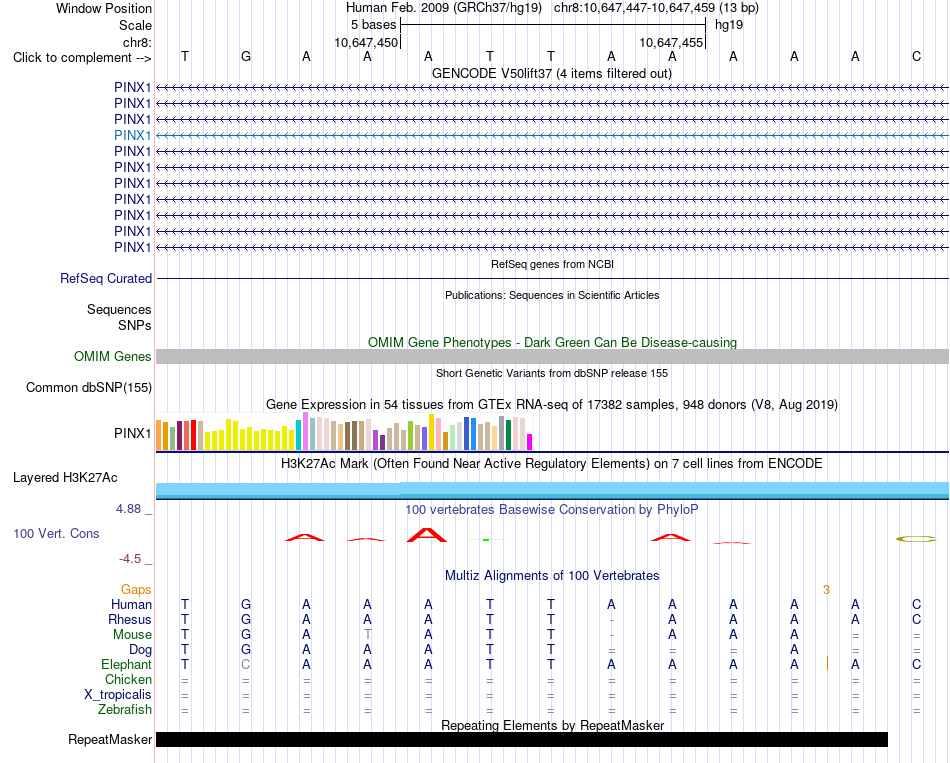Click the gray OMIM Genes bar
The height and width of the screenshot is (763, 950).
click(552, 356)
